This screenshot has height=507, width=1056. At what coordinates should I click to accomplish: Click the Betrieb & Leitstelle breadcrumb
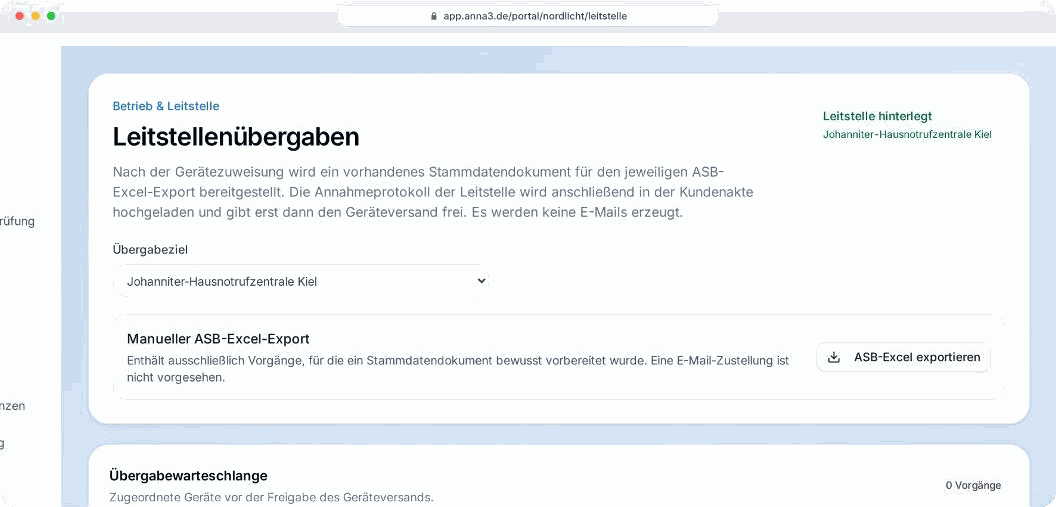pyautogui.click(x=166, y=106)
